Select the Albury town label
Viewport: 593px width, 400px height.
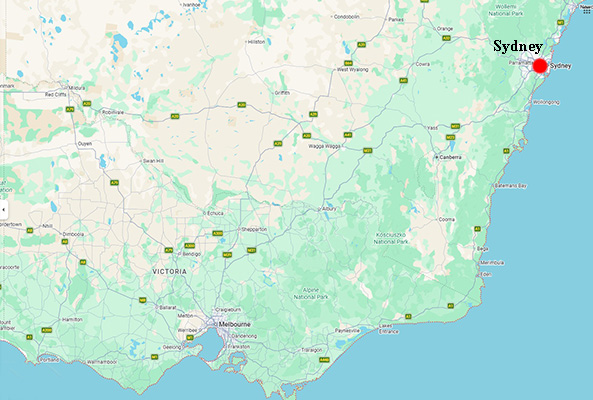(329, 208)
